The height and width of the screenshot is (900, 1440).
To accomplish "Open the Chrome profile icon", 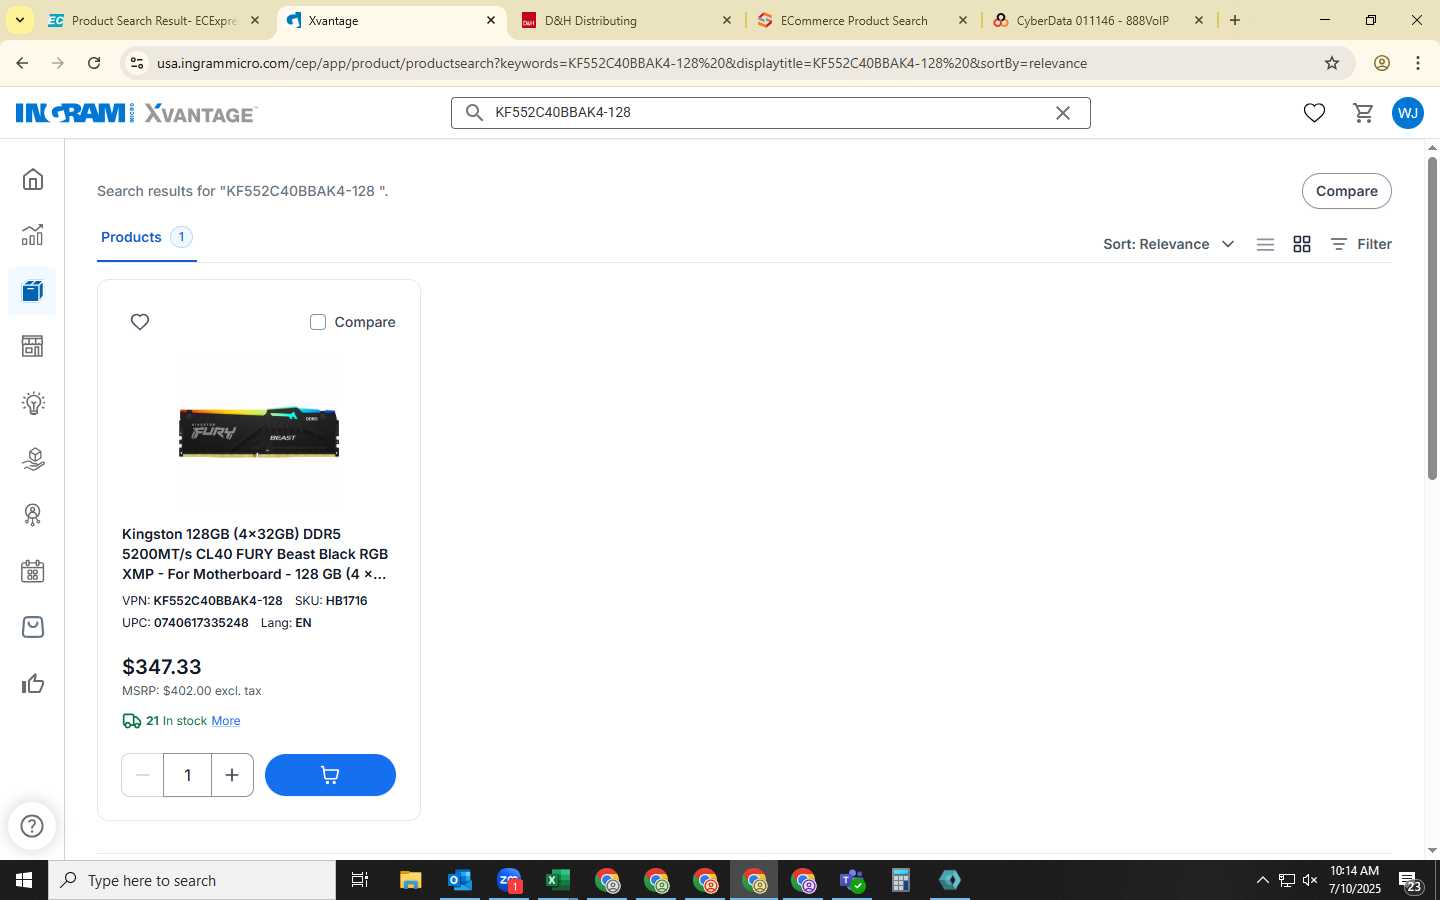I will coord(1382,63).
